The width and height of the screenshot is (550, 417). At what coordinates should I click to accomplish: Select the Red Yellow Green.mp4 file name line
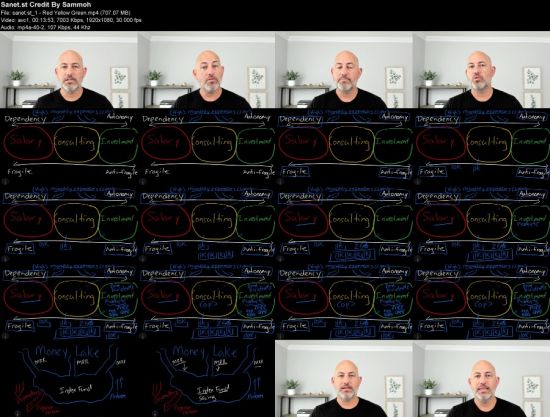coord(66,13)
